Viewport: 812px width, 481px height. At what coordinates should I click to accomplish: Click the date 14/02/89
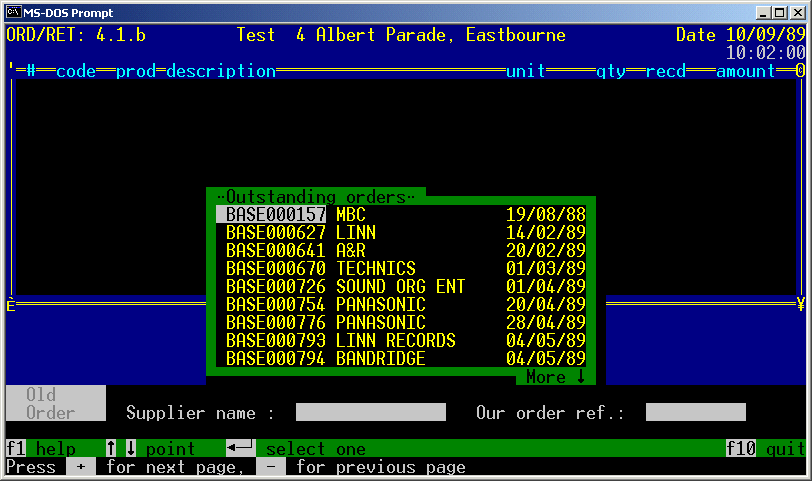point(546,232)
